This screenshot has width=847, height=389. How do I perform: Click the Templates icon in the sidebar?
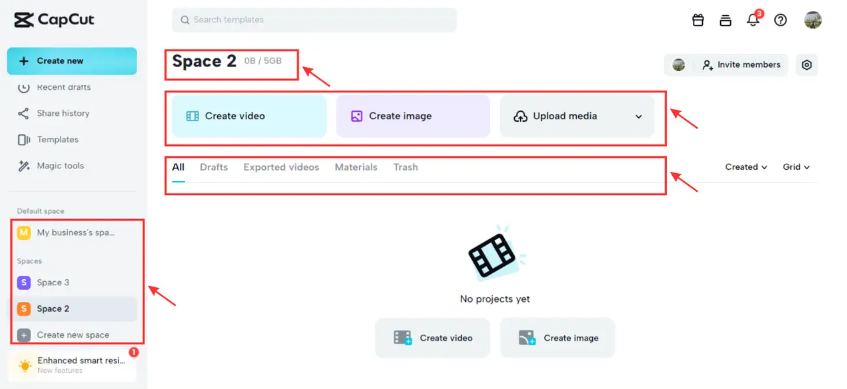click(x=23, y=140)
